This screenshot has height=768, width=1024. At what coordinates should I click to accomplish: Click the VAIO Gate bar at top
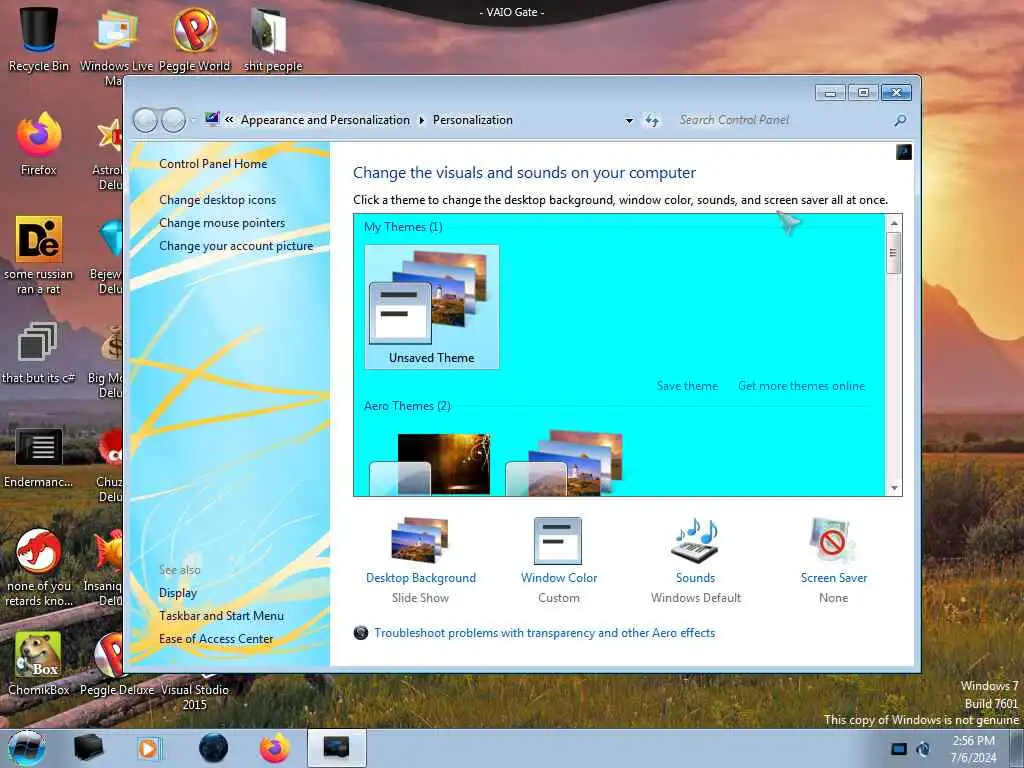point(512,12)
